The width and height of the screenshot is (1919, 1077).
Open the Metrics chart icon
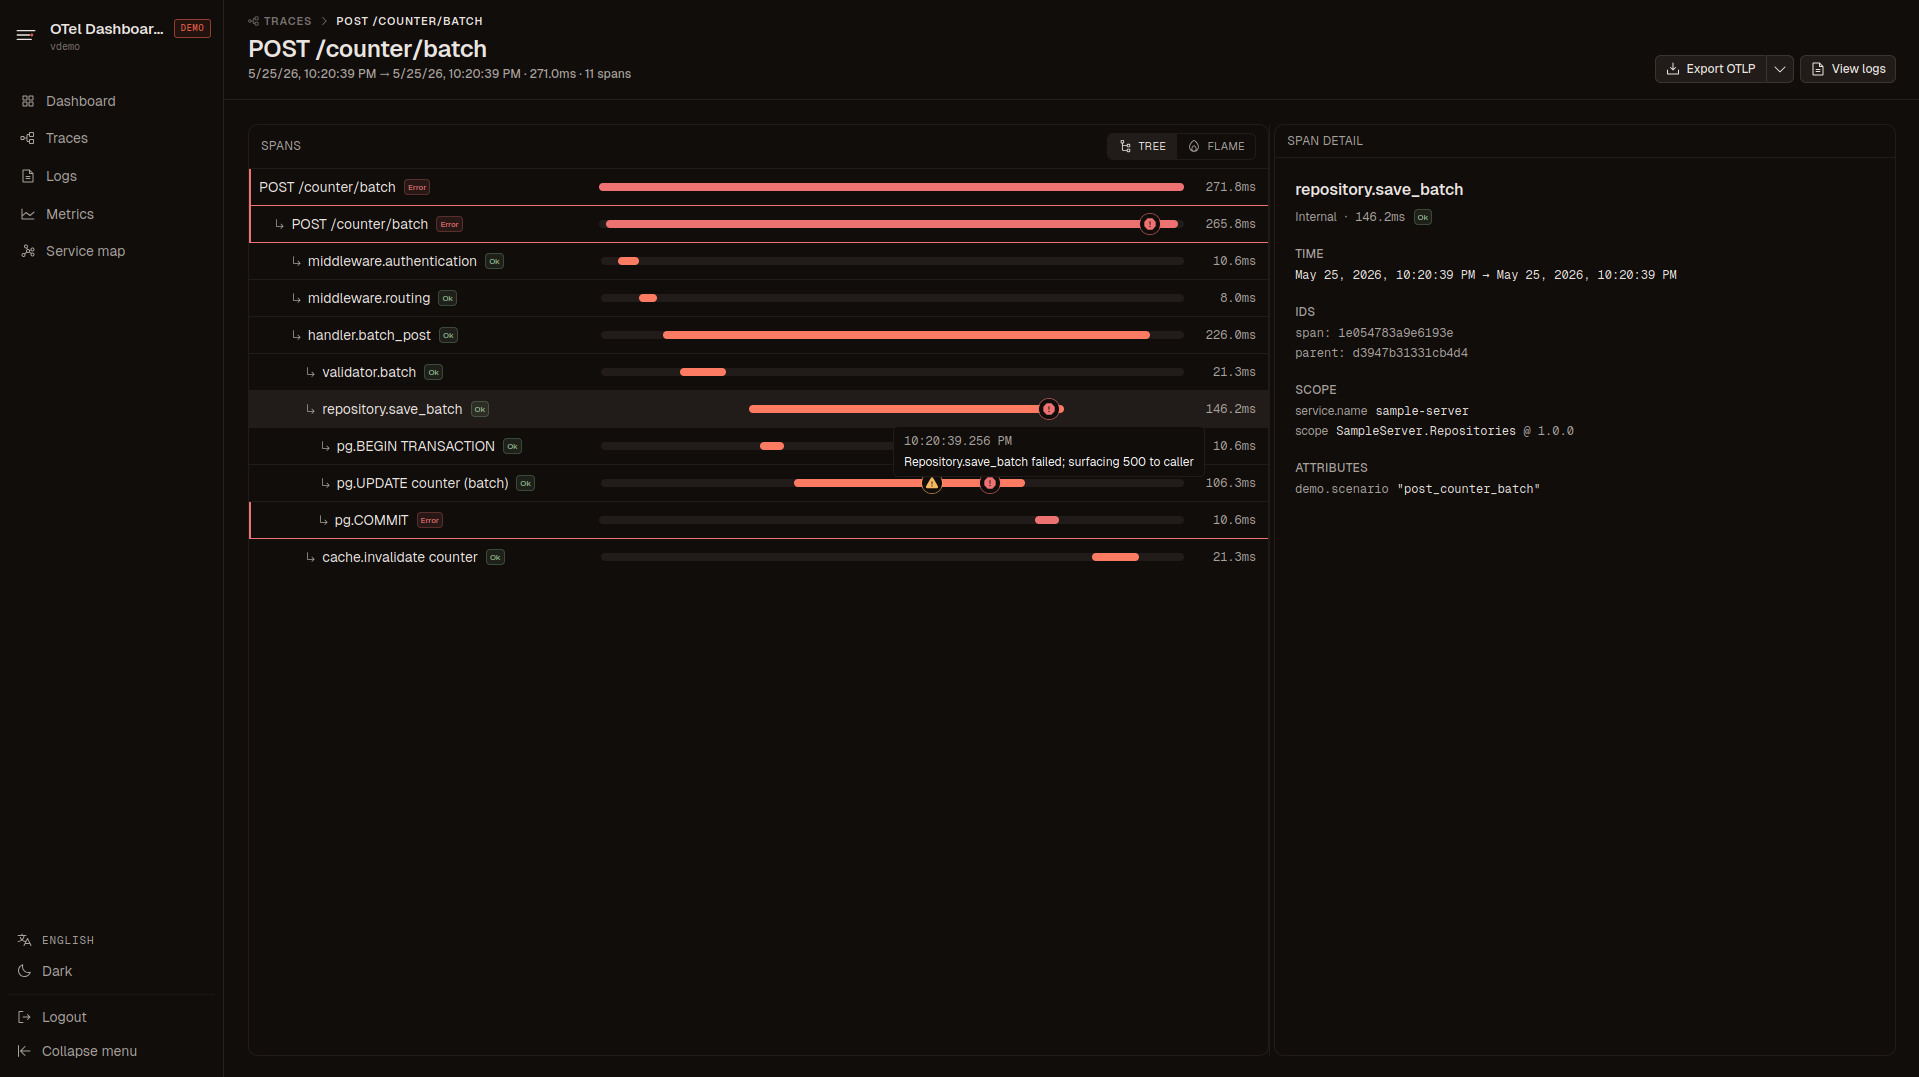point(28,214)
